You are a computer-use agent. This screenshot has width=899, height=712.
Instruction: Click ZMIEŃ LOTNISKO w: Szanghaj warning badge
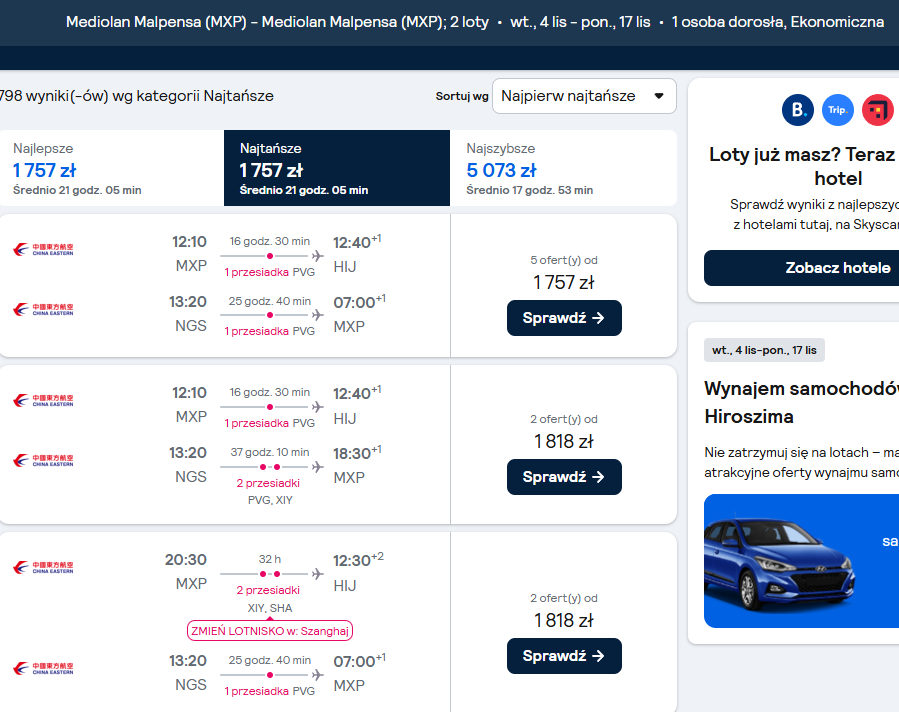[270, 631]
